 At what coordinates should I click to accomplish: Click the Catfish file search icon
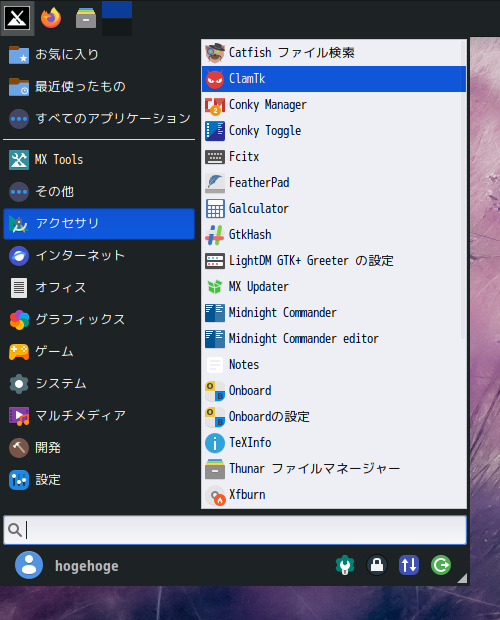pyautogui.click(x=215, y=53)
